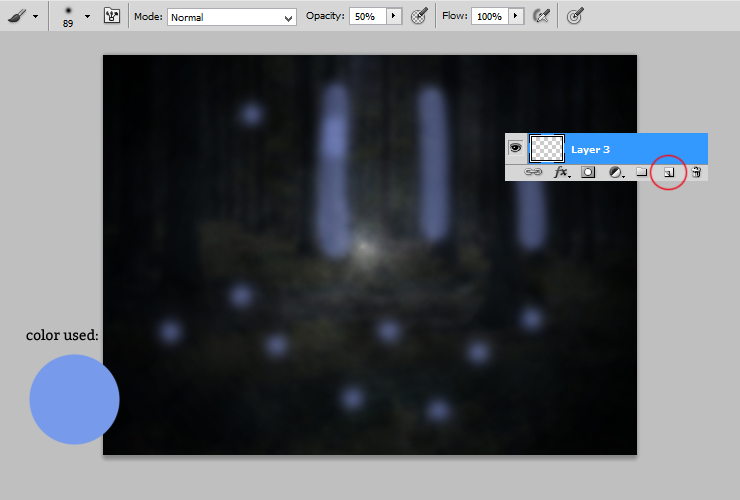Create new fill or adjustment layer
Image resolution: width=740 pixels, height=500 pixels.
coord(616,172)
